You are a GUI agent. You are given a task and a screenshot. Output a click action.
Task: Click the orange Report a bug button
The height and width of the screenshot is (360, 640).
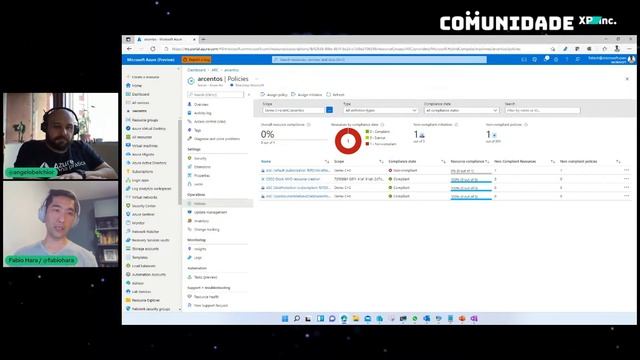[196, 60]
